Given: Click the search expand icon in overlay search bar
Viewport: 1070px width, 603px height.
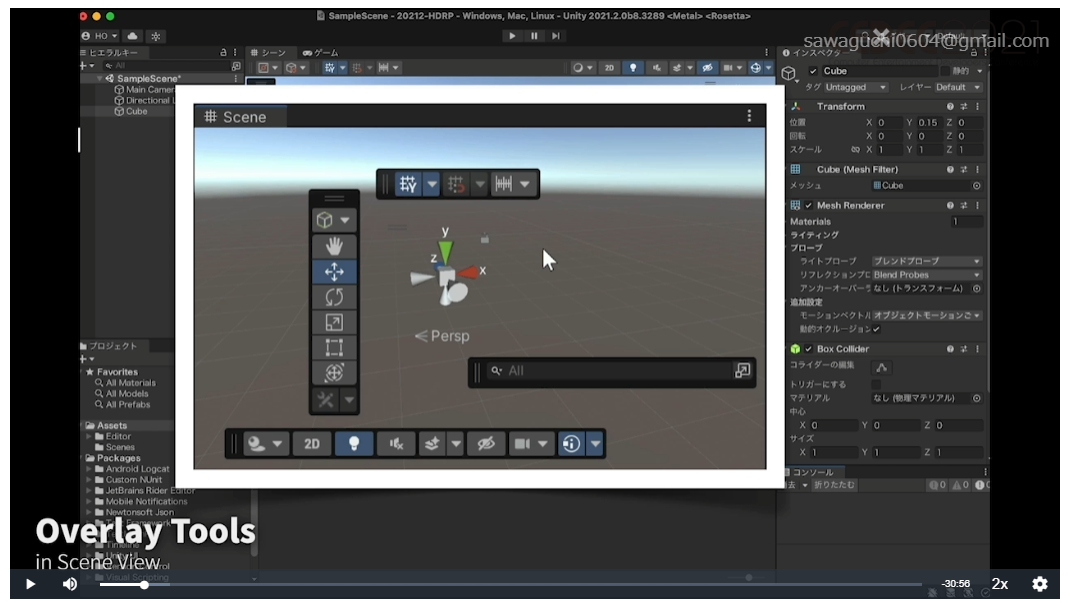Looking at the screenshot, I should click(x=742, y=370).
